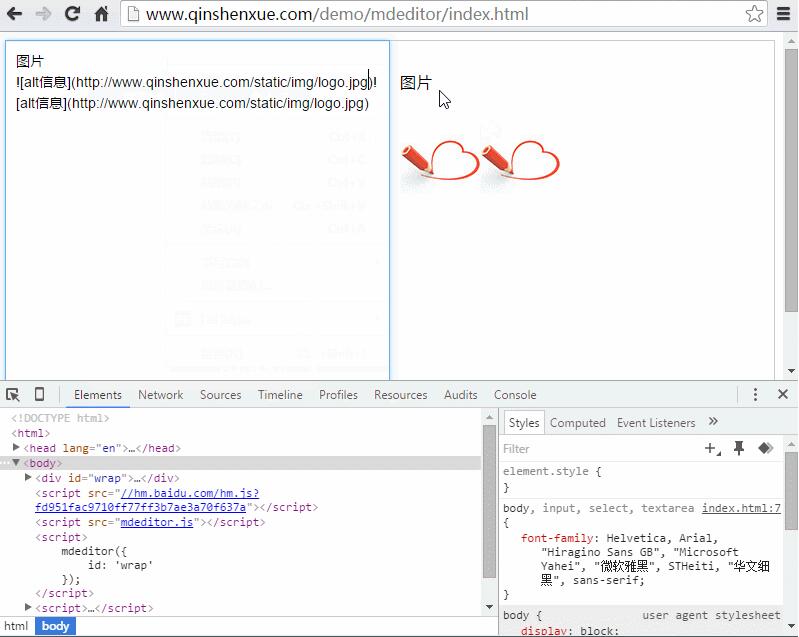Activate the inspect element picker in DevTools
Viewport: 799px width, 637px height.
coord(13,395)
